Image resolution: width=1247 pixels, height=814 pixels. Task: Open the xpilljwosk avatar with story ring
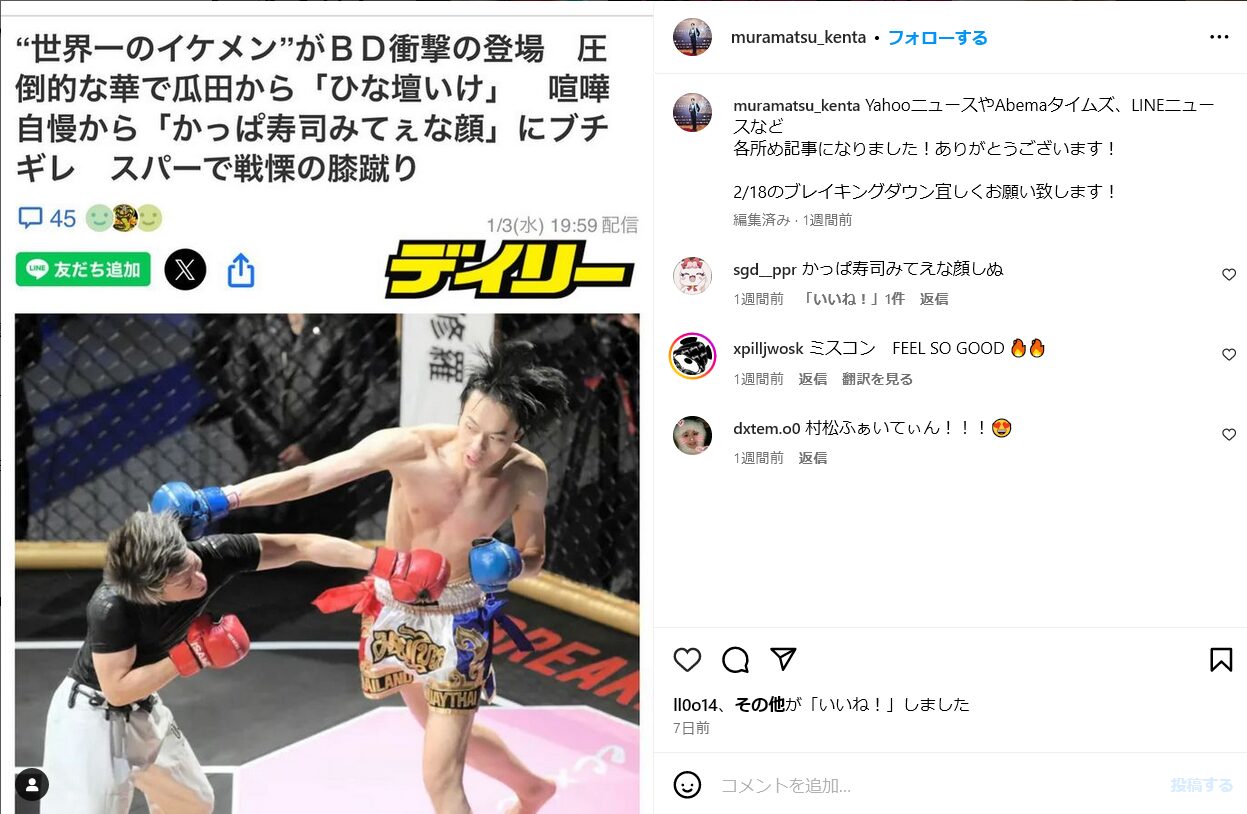692,356
